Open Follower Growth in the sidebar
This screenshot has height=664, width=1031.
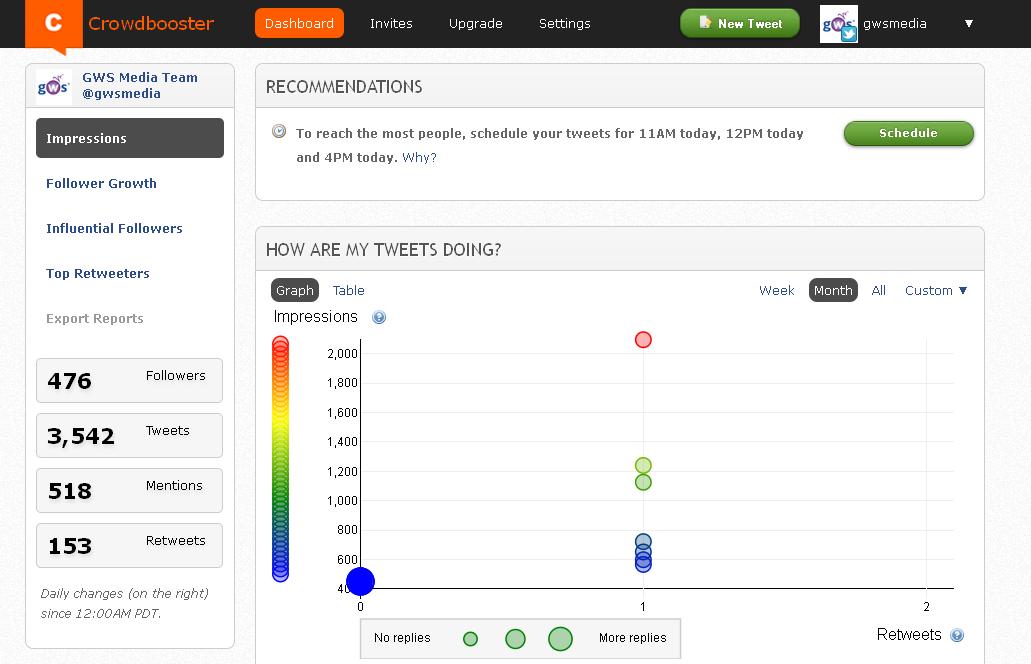[101, 183]
